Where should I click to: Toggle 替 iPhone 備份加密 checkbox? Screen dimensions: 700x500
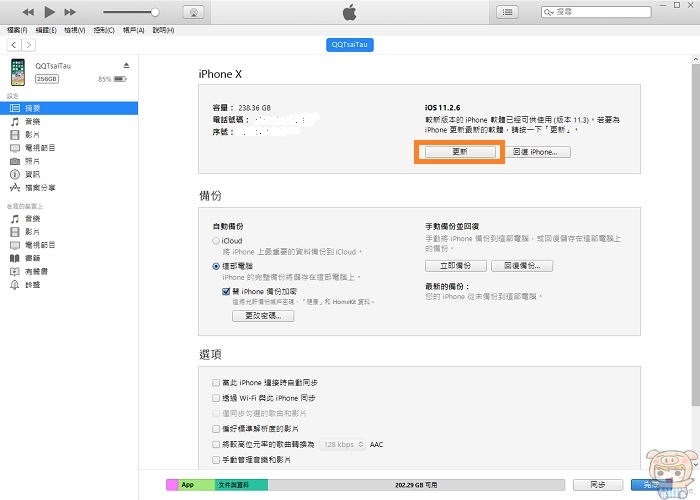[x=226, y=292]
